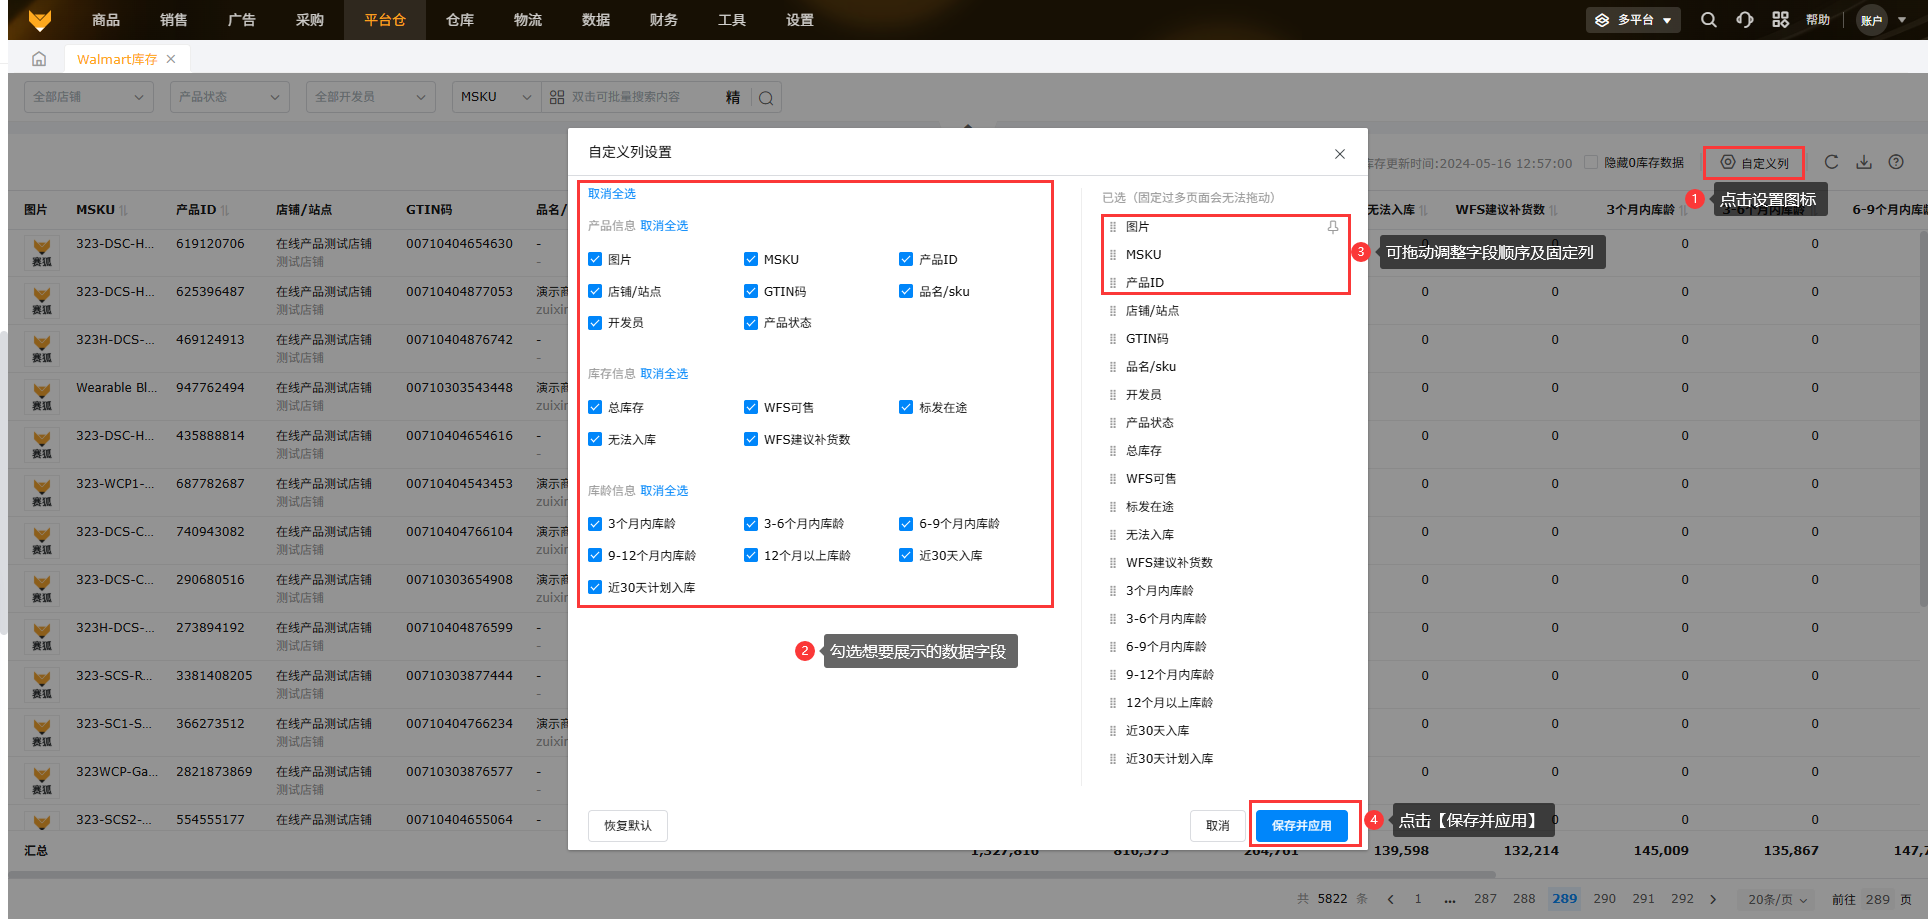Go to the home page icon tab
The width and height of the screenshot is (1928, 919).
[39, 59]
